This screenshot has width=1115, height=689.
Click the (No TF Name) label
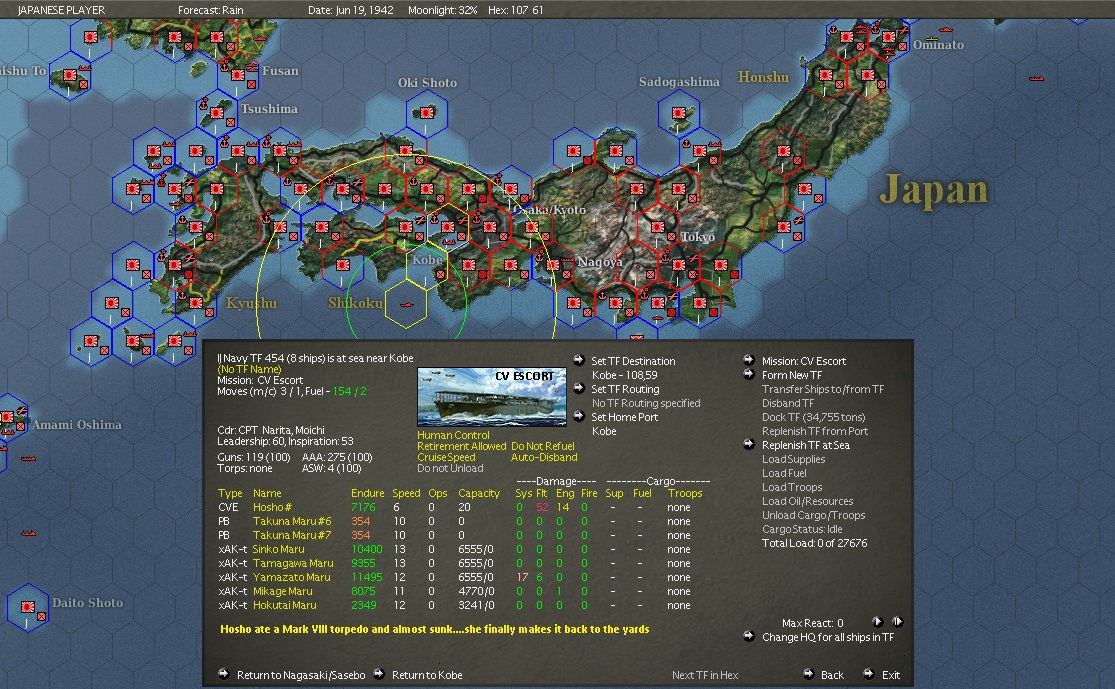pos(250,370)
